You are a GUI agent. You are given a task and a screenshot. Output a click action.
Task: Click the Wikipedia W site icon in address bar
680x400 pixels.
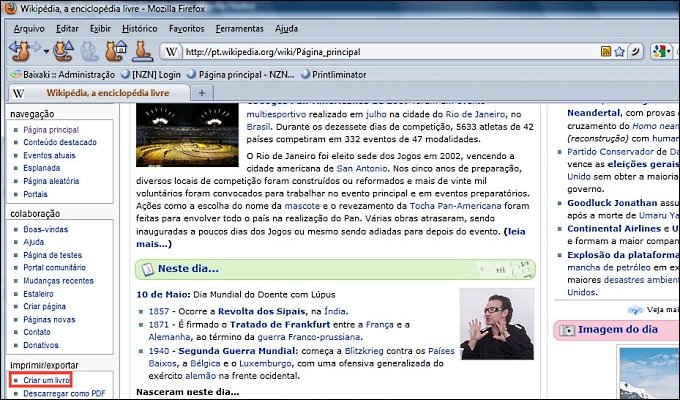(x=171, y=52)
